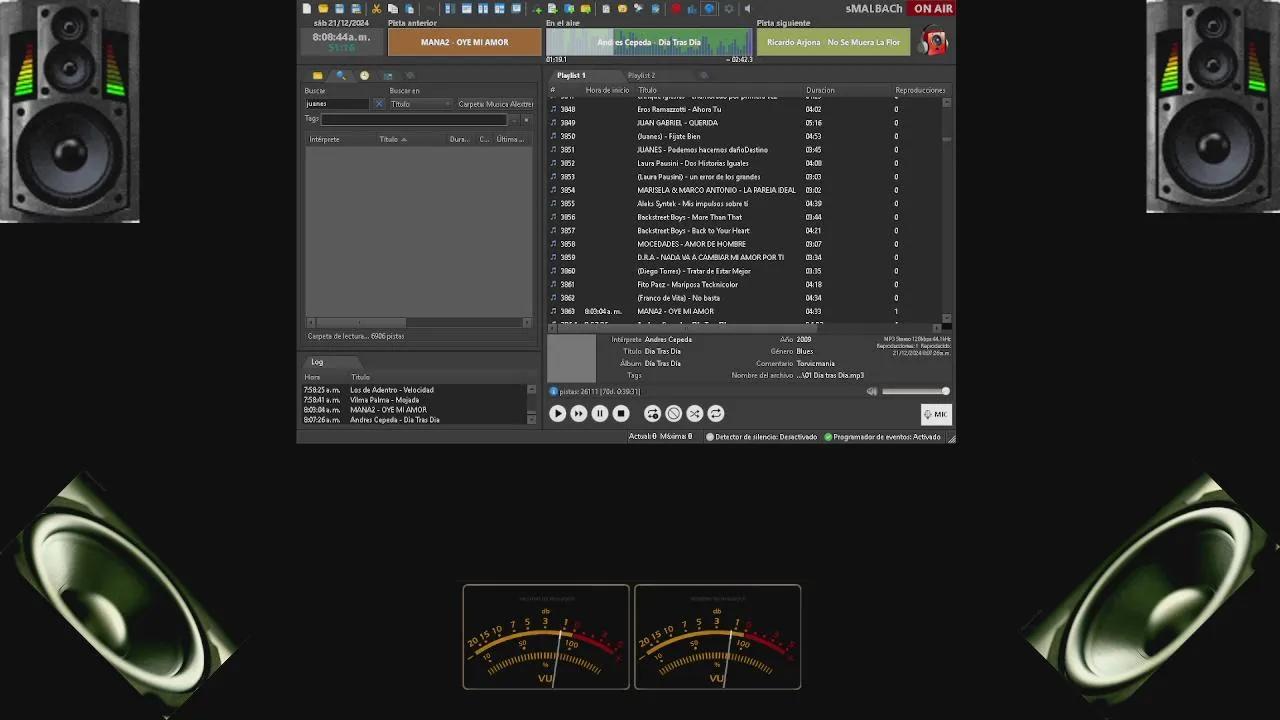
Task: Skip to the next track
Action: 579,413
